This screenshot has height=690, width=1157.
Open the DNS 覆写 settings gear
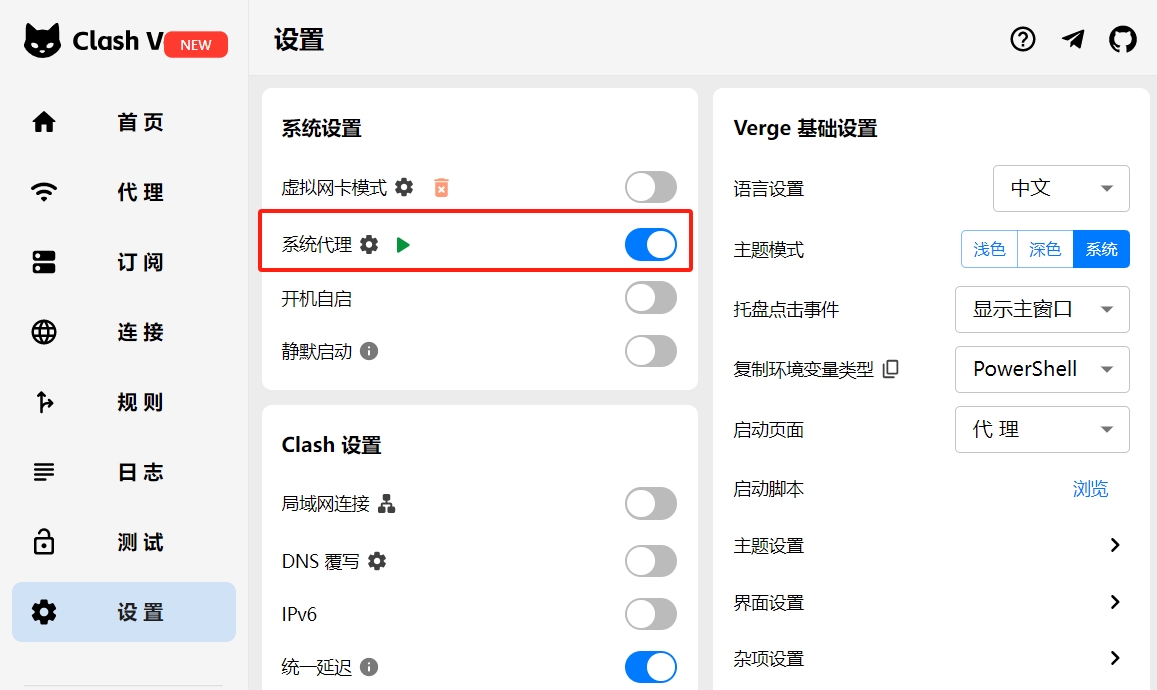376,561
